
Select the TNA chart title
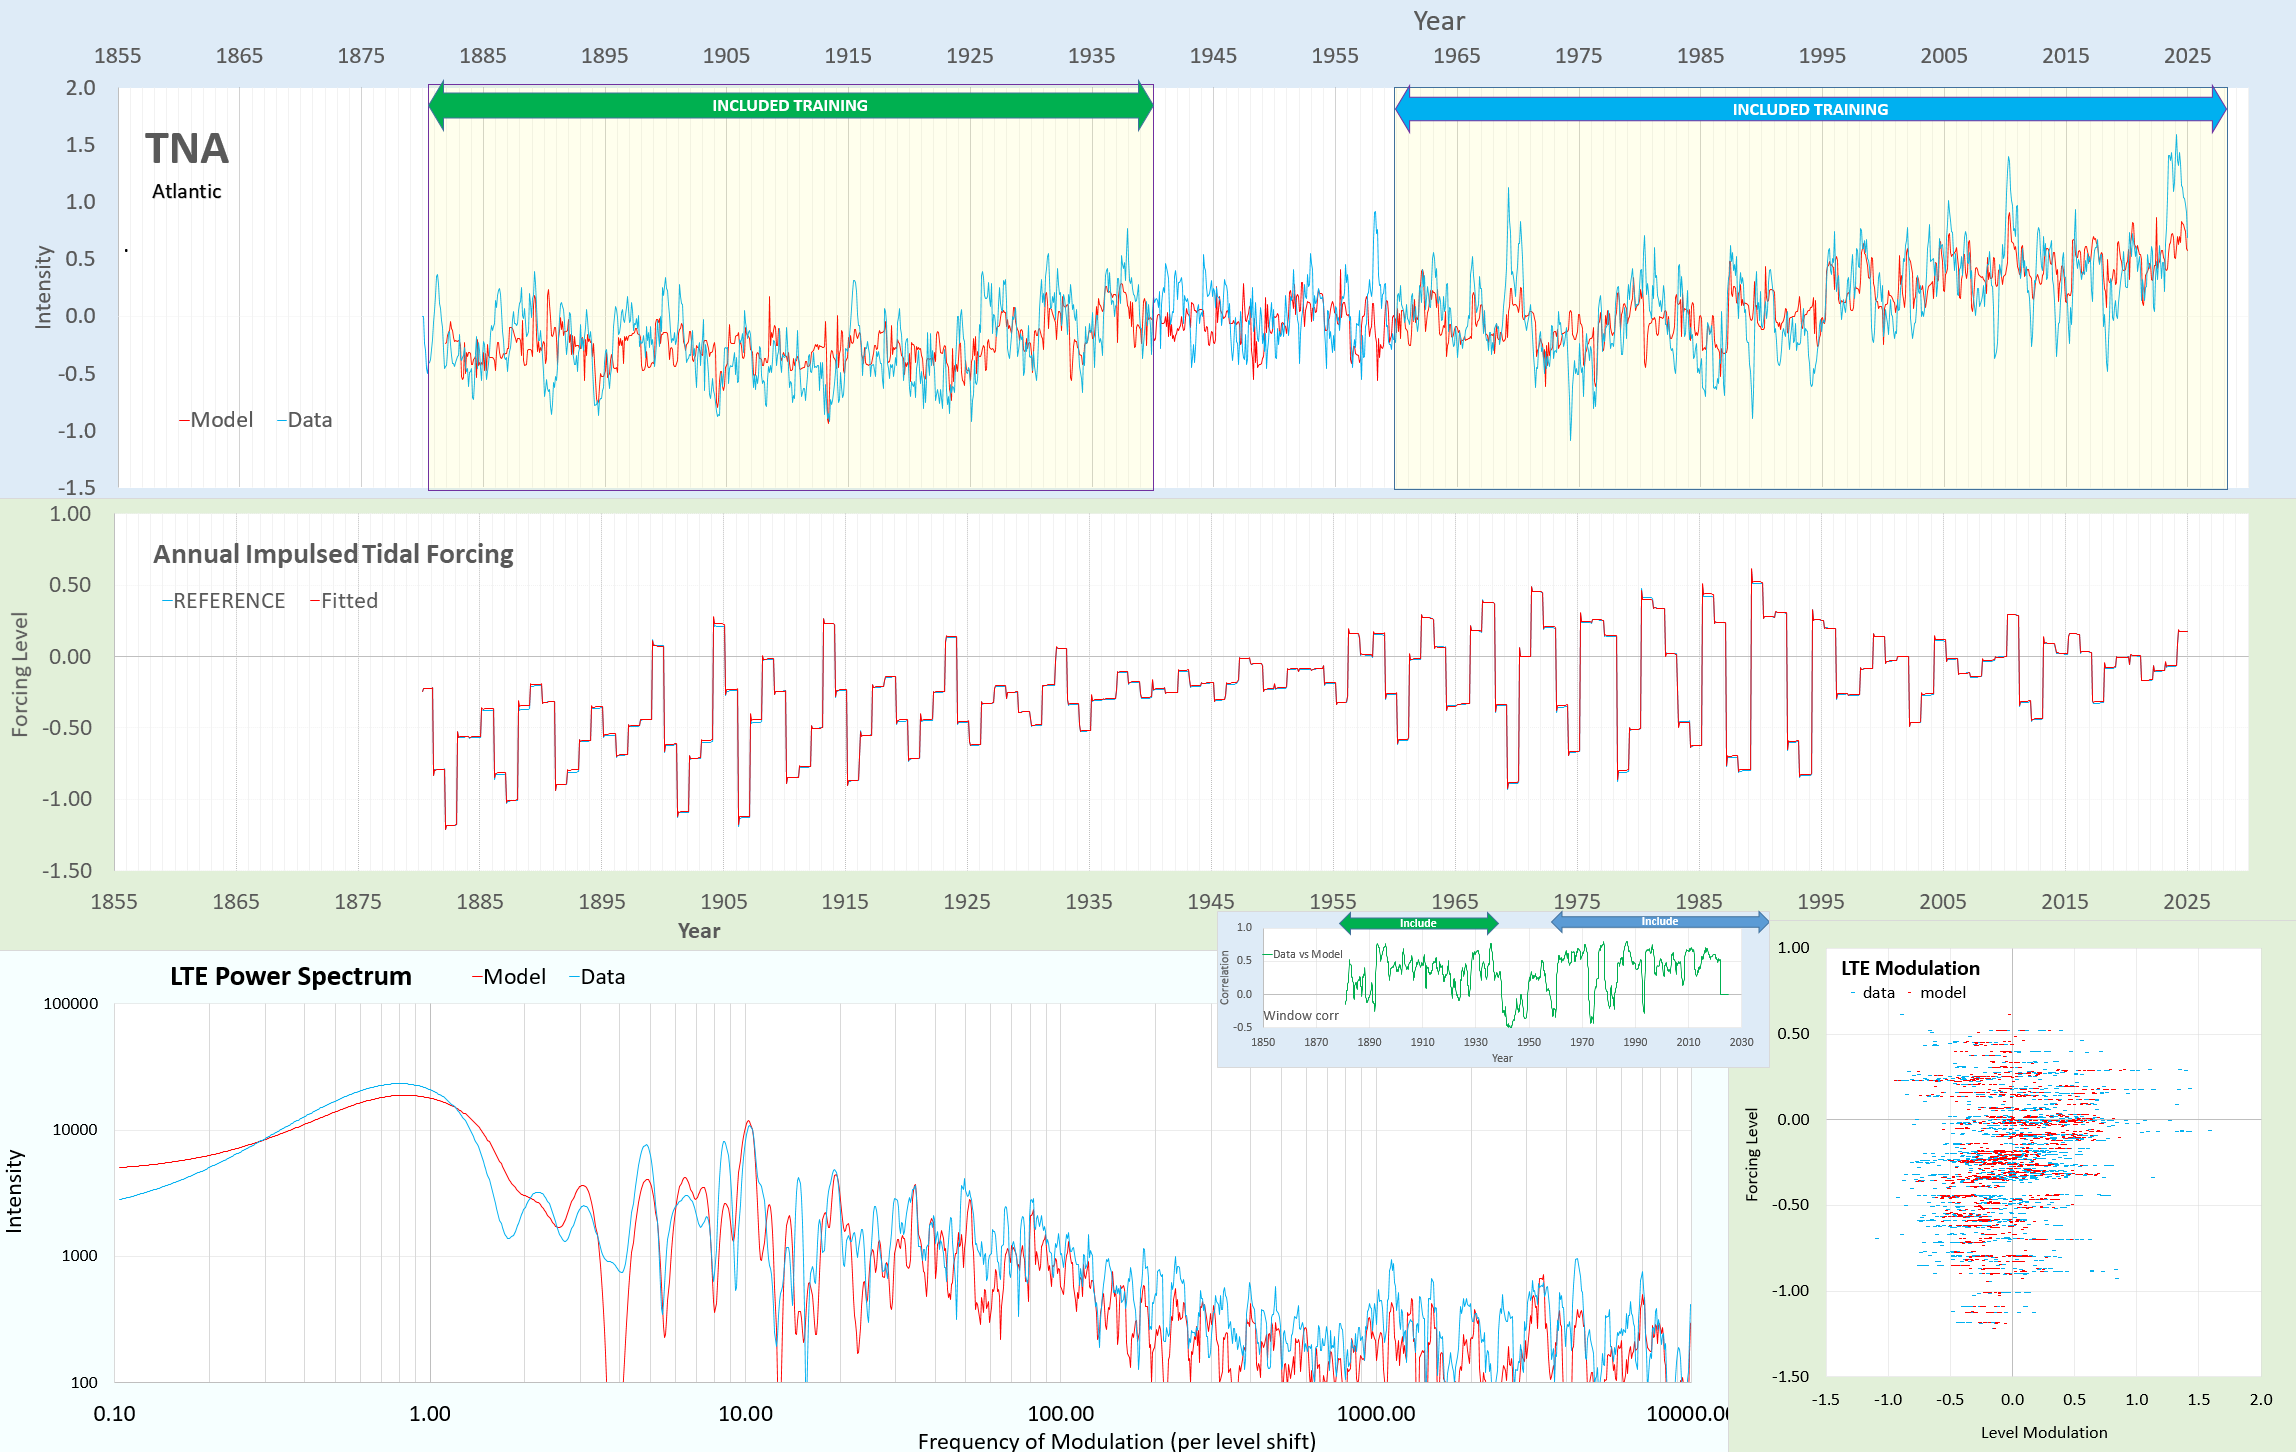point(187,149)
